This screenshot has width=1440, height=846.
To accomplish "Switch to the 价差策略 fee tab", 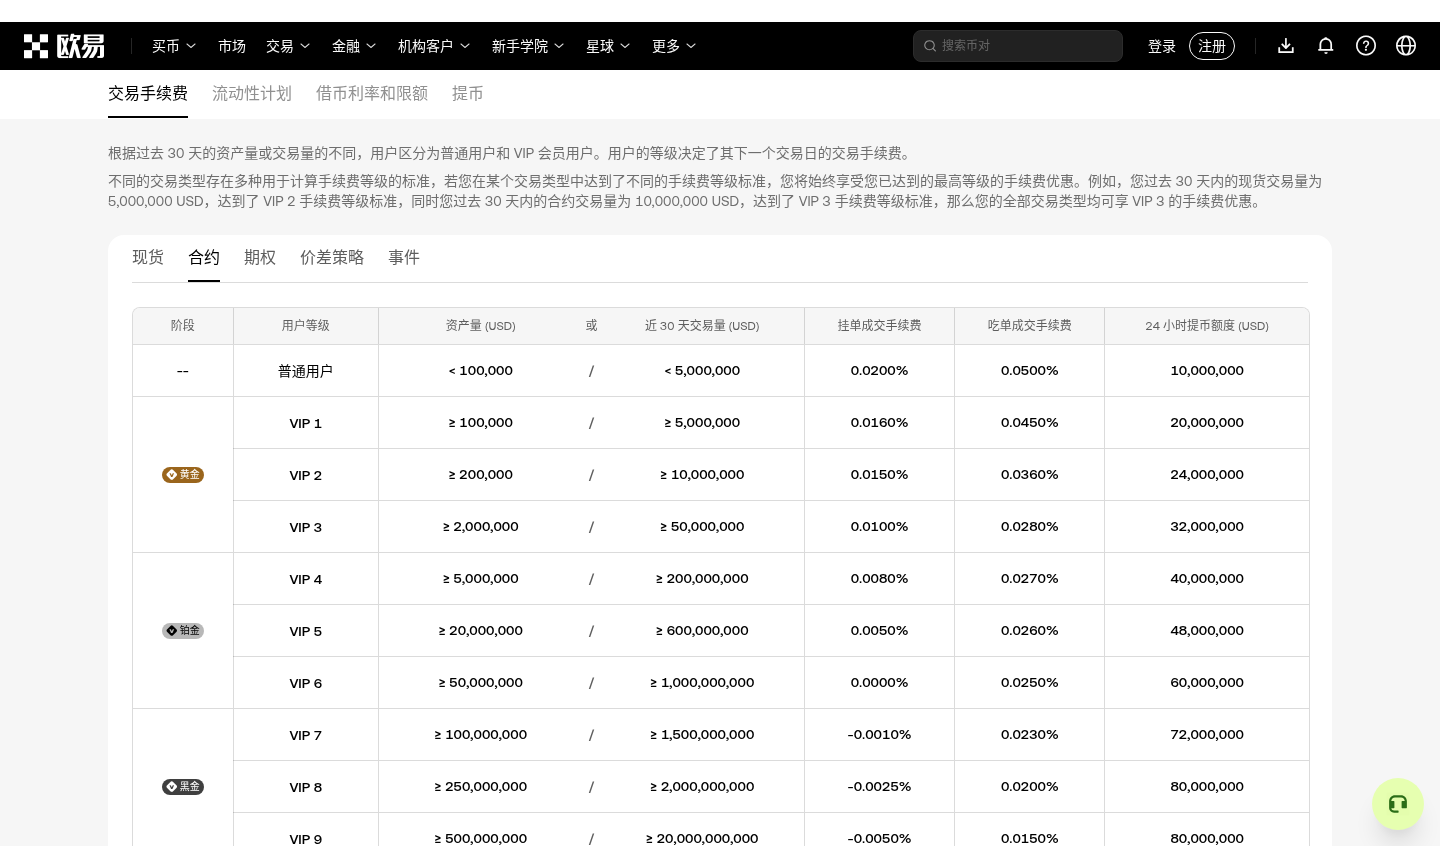I will [x=332, y=257].
